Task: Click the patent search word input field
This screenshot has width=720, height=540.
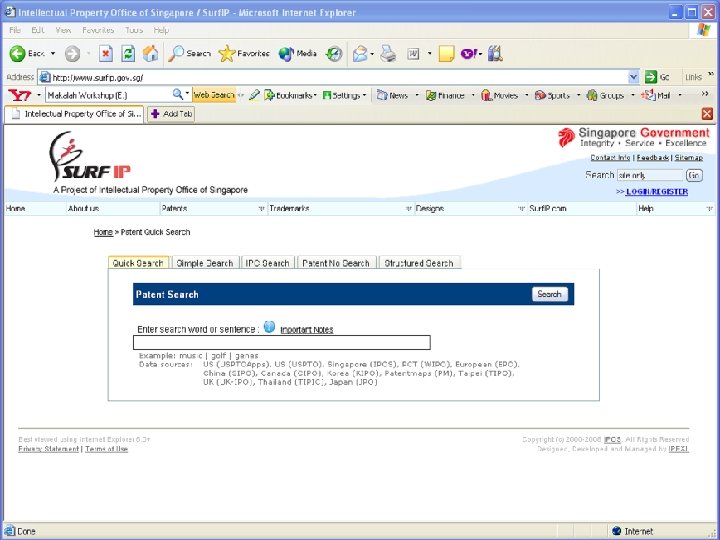Action: point(282,343)
